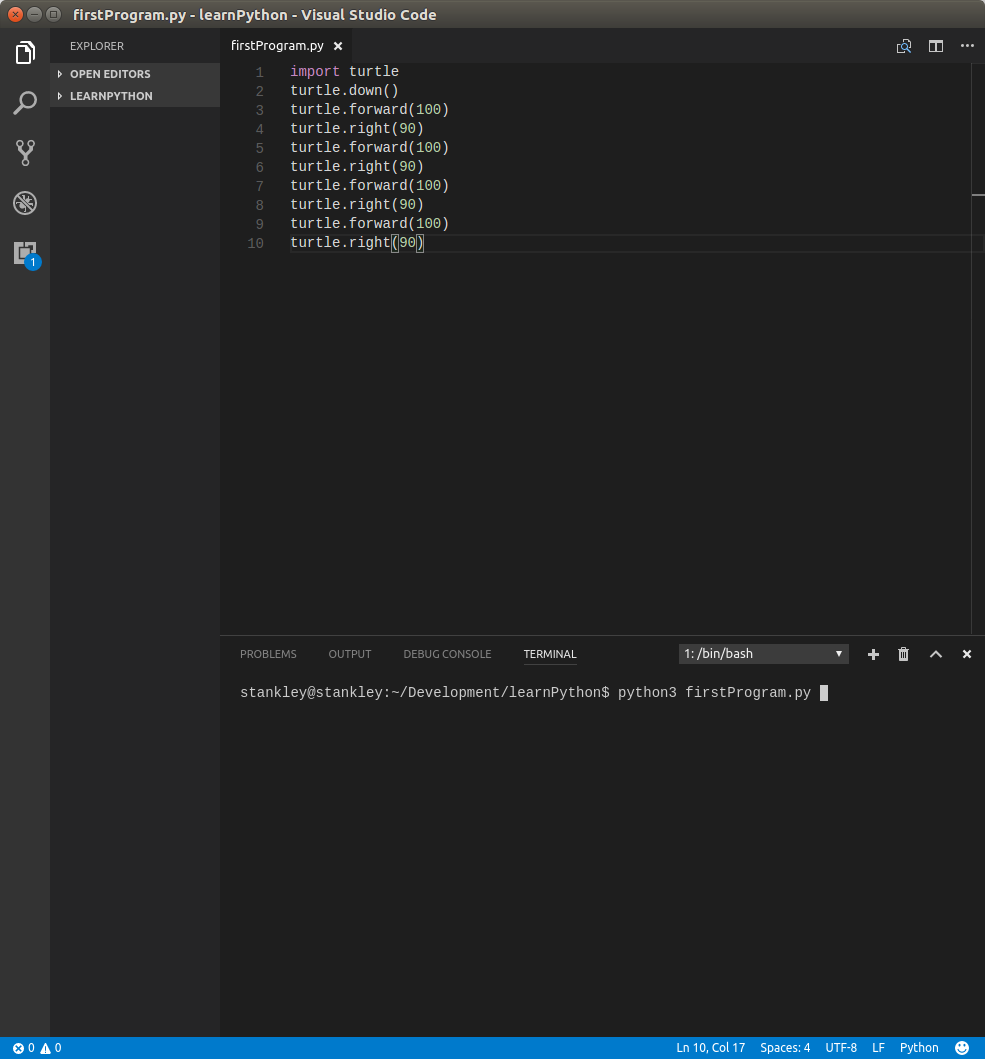The width and height of the screenshot is (985, 1059).
Task: Click the warnings count icon in status bar
Action: pos(51,1048)
